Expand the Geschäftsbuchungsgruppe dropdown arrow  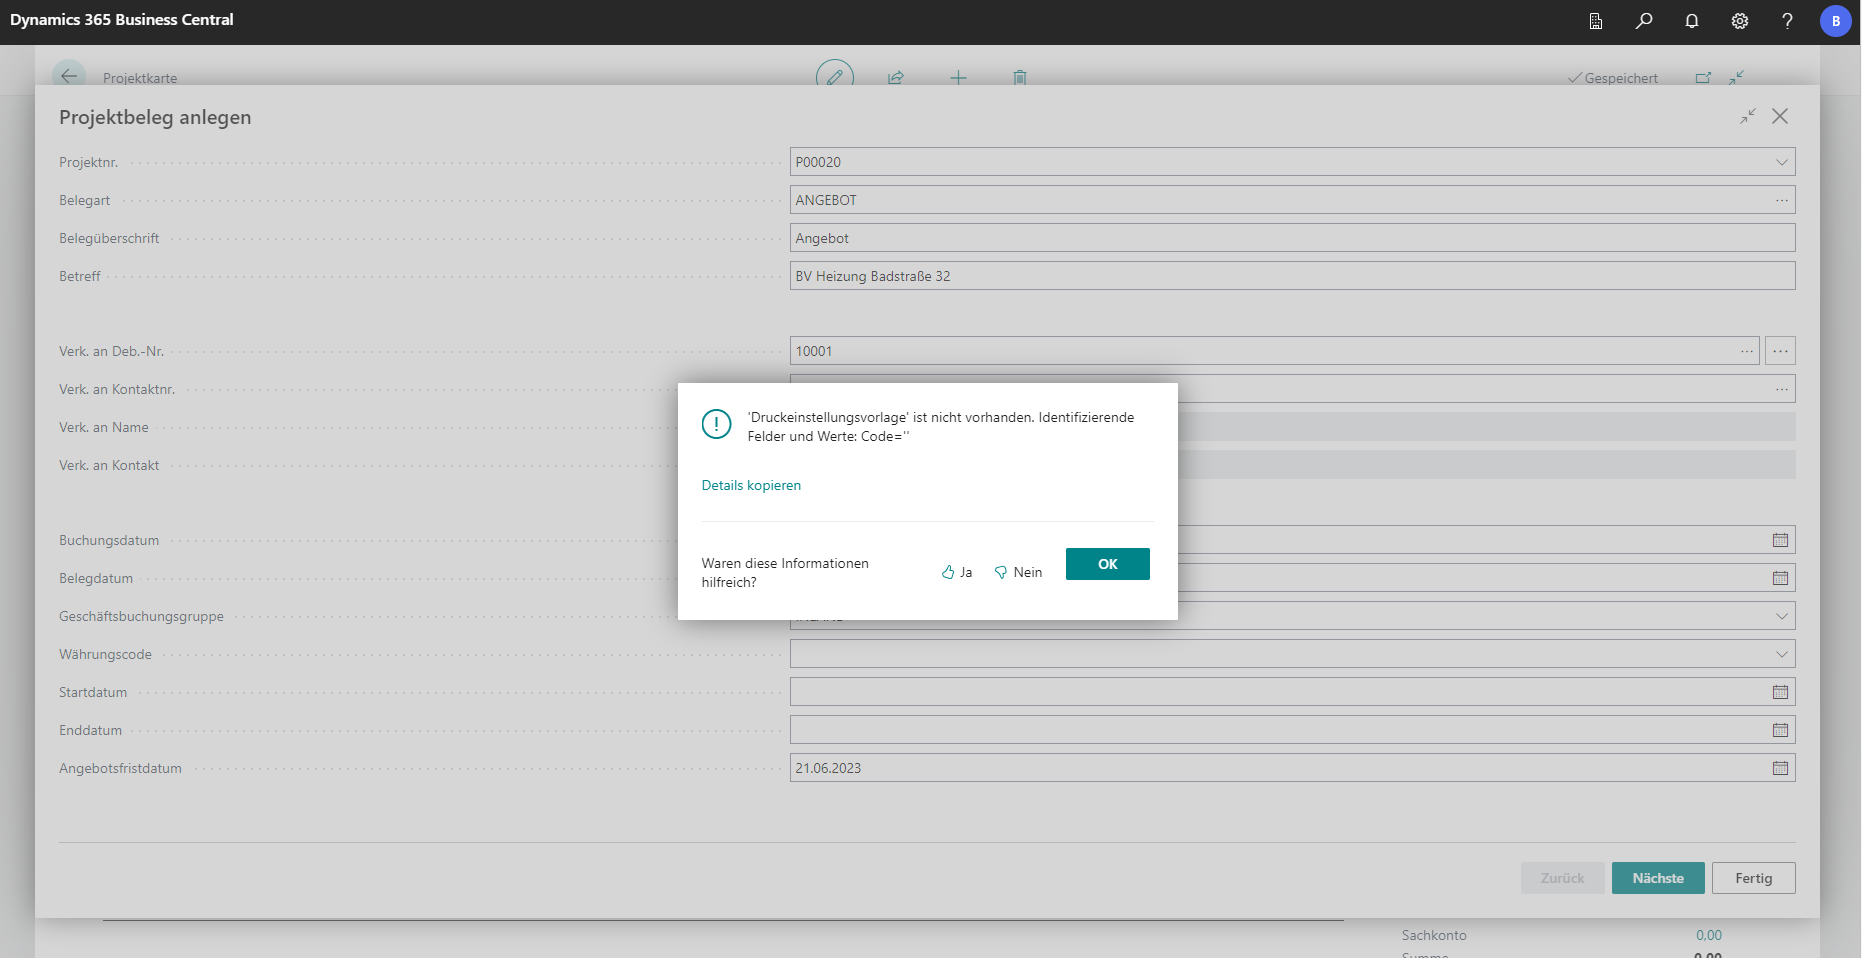click(x=1781, y=616)
